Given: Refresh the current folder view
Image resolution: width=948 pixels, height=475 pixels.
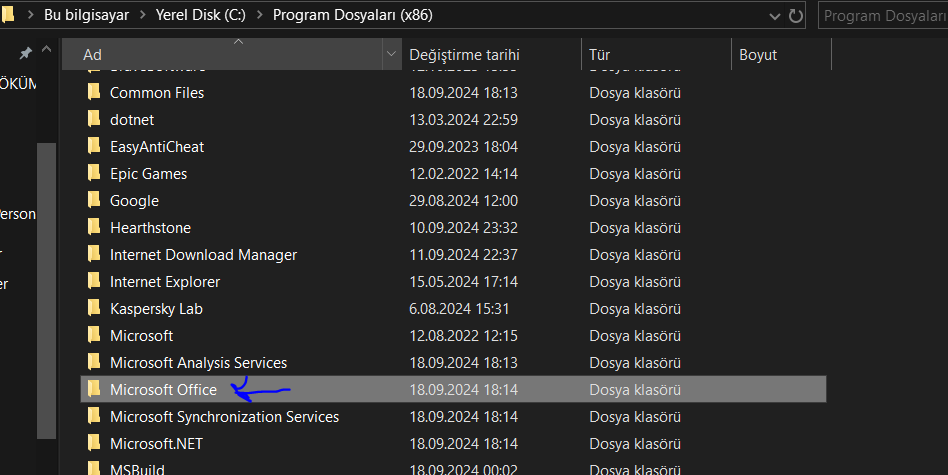Looking at the screenshot, I should point(796,16).
